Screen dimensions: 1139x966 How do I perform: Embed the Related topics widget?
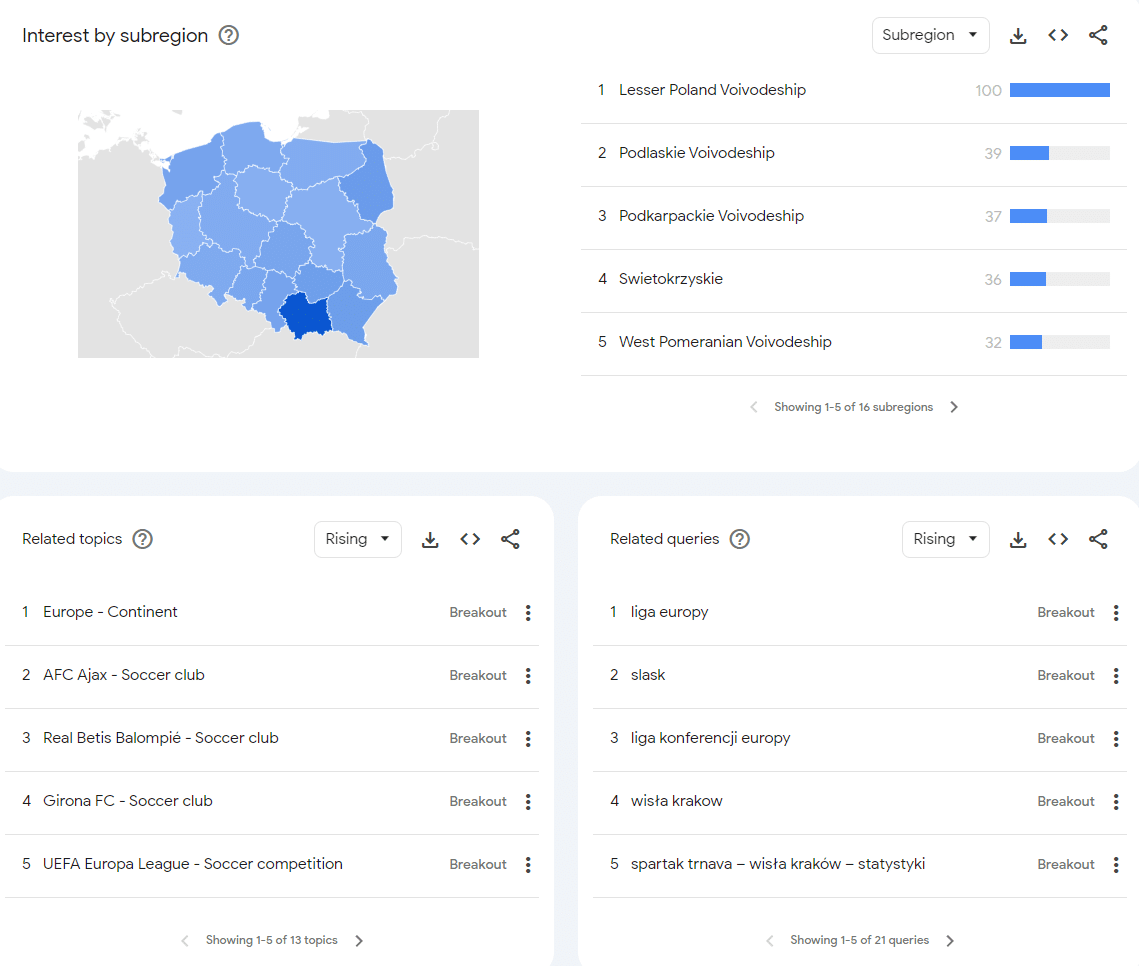pos(470,539)
